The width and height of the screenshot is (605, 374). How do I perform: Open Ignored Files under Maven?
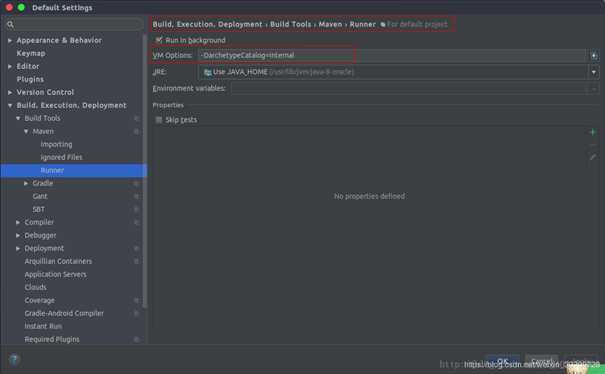point(61,157)
